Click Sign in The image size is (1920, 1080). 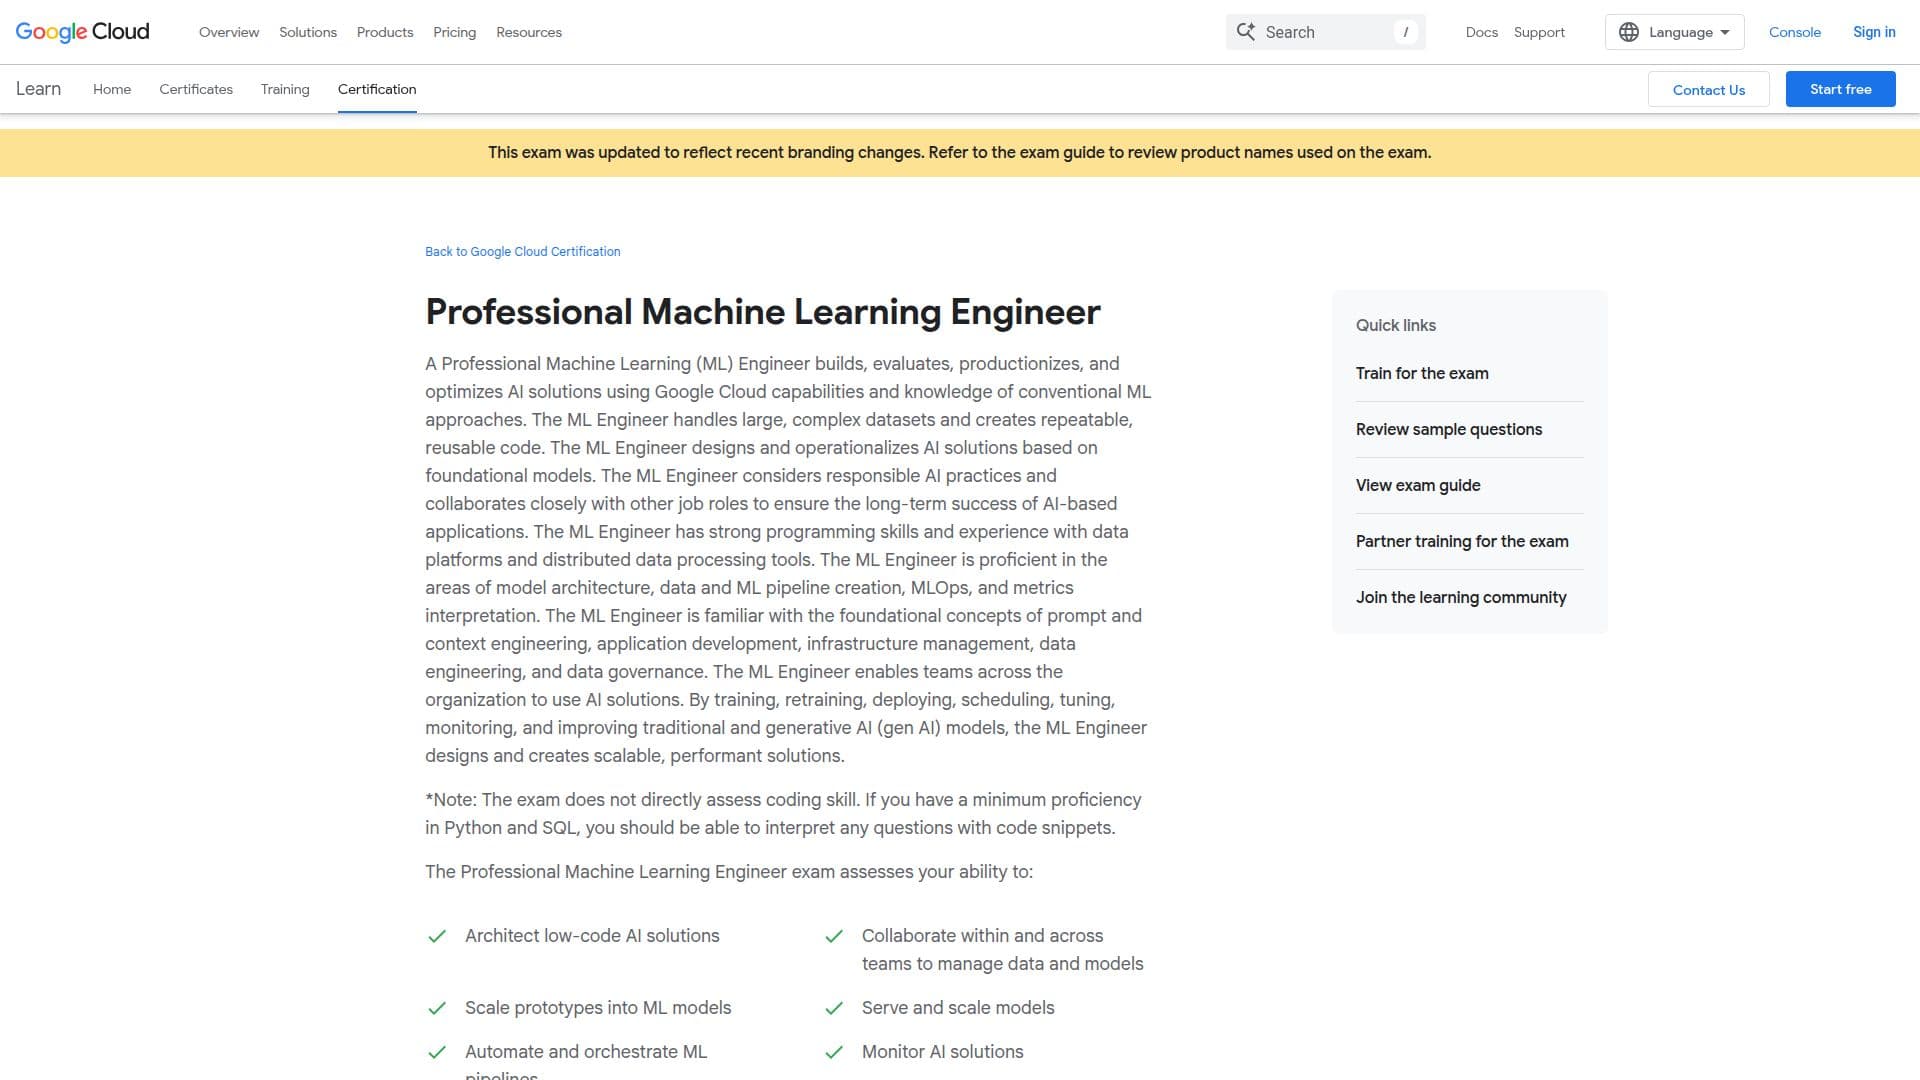(x=1874, y=32)
